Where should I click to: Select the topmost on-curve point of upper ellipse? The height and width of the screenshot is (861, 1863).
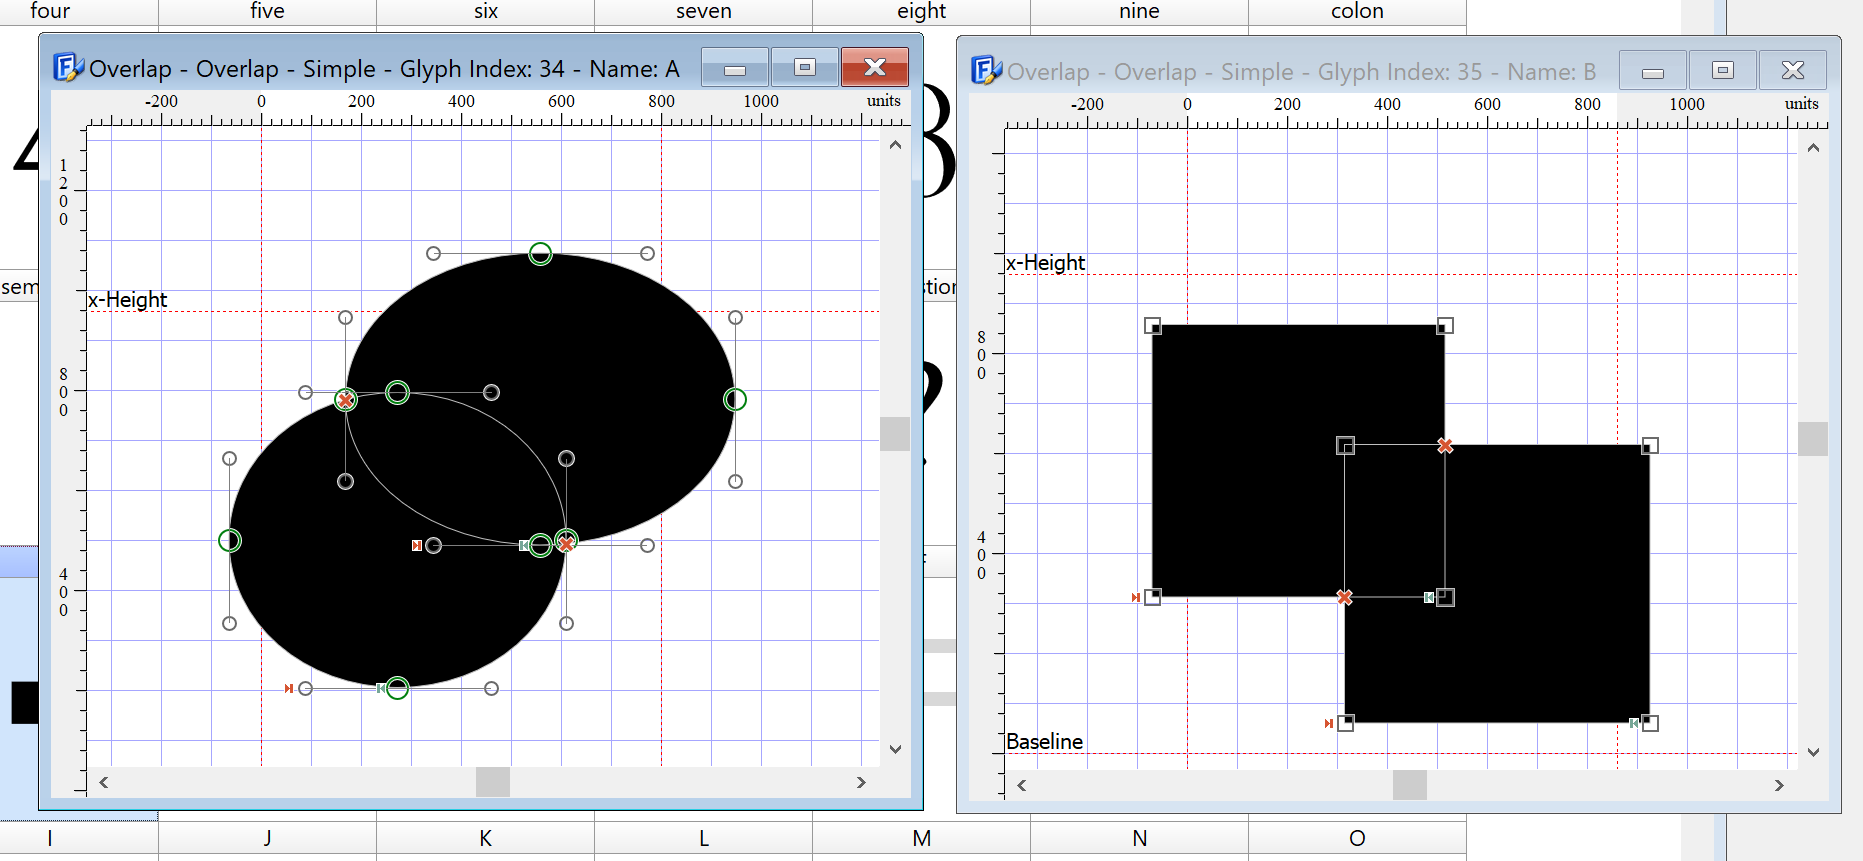tap(540, 254)
